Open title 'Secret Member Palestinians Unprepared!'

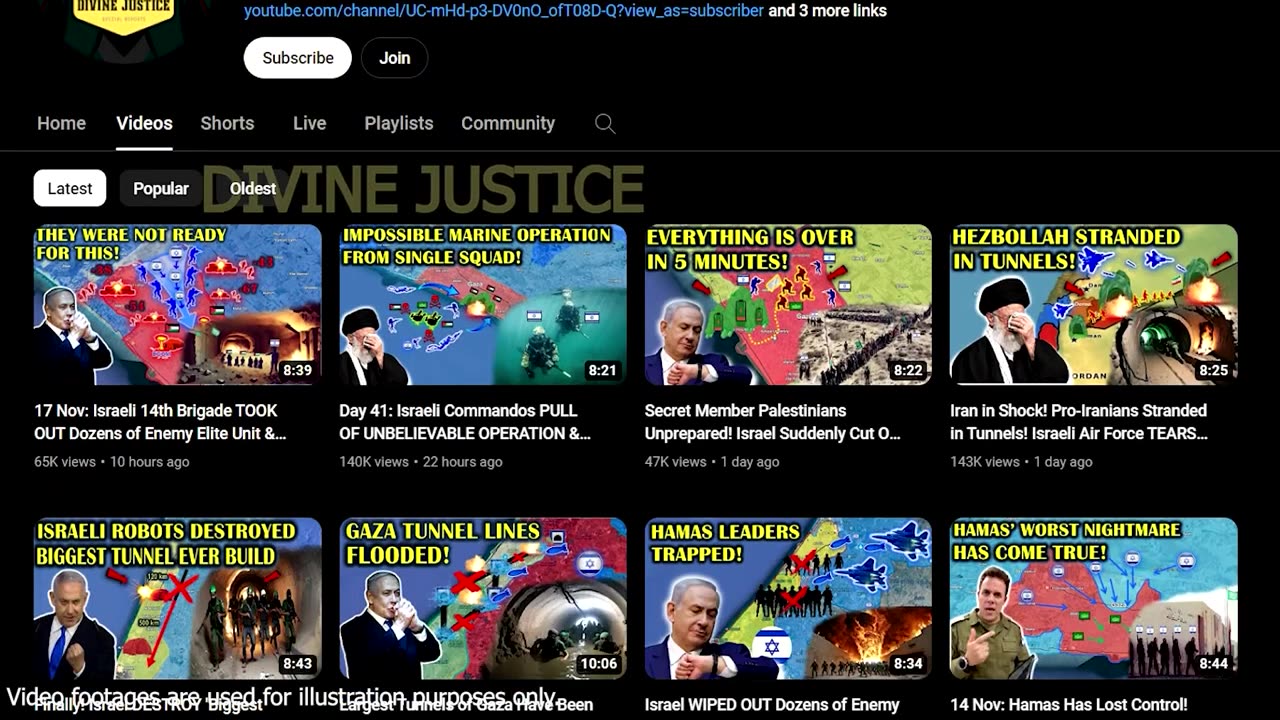(x=773, y=422)
